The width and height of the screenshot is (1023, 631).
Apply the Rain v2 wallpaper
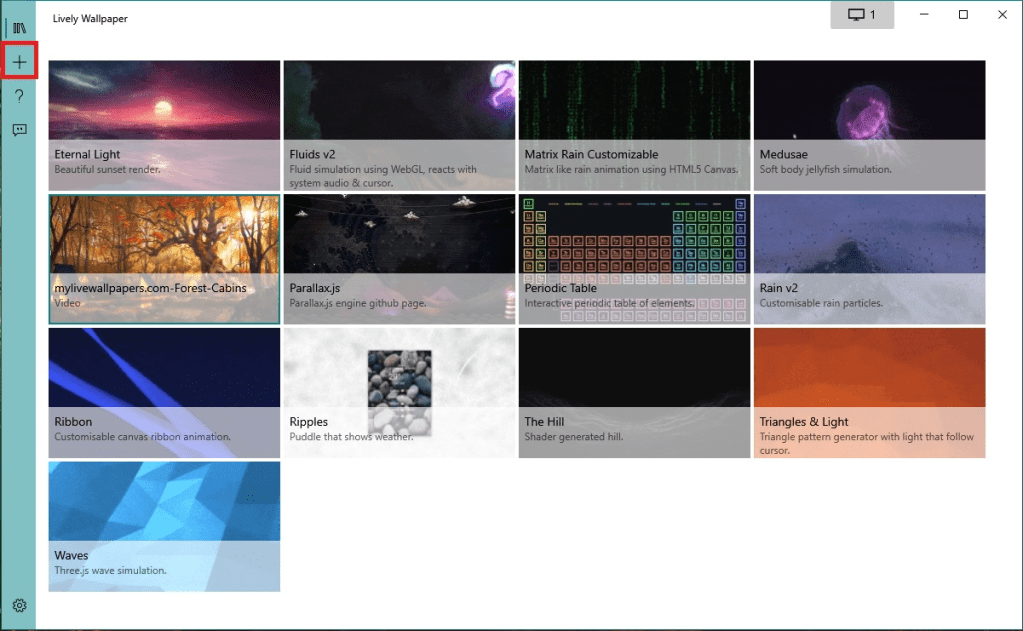click(x=868, y=256)
